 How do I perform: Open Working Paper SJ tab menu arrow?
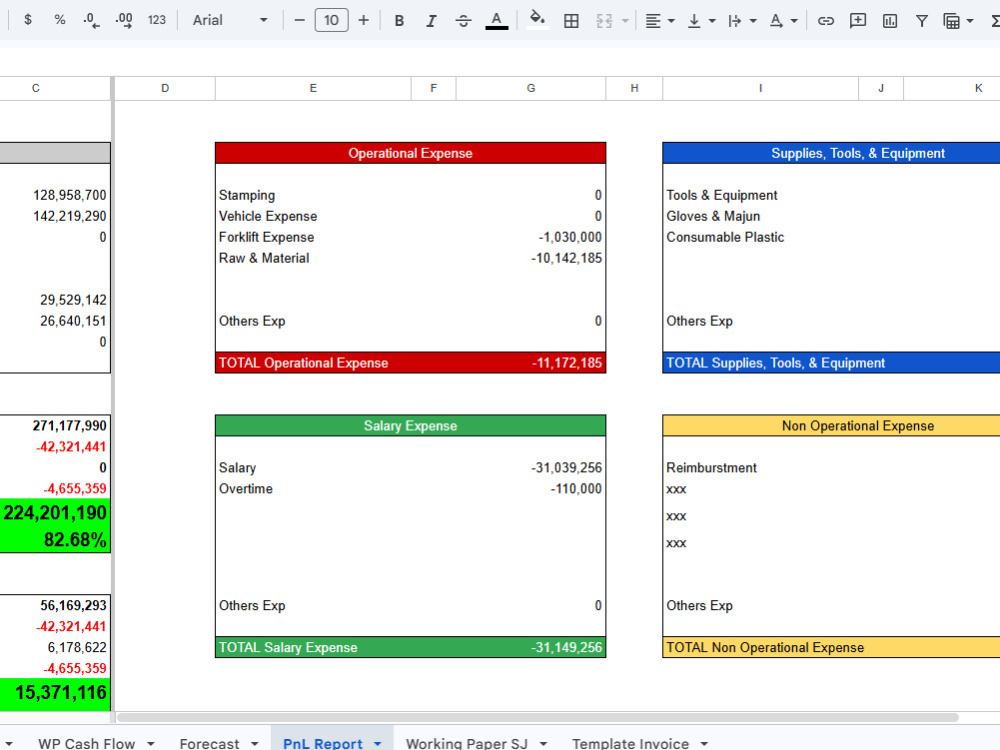point(543,744)
